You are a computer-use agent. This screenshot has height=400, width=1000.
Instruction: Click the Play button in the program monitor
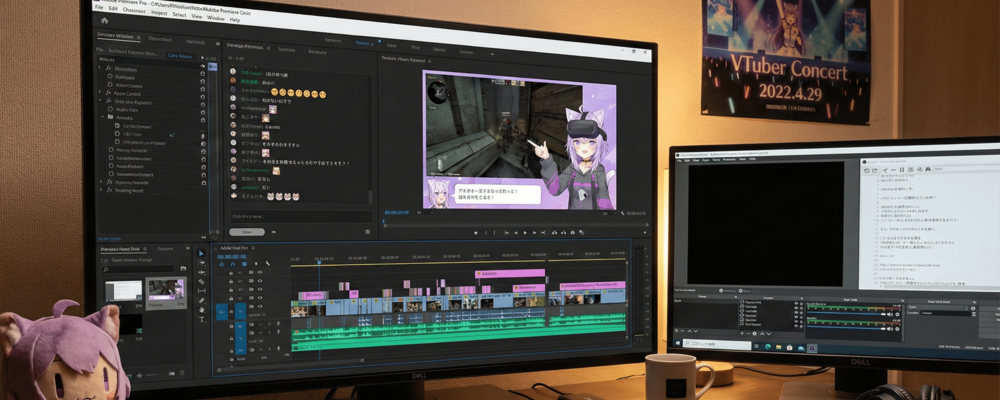[525, 233]
